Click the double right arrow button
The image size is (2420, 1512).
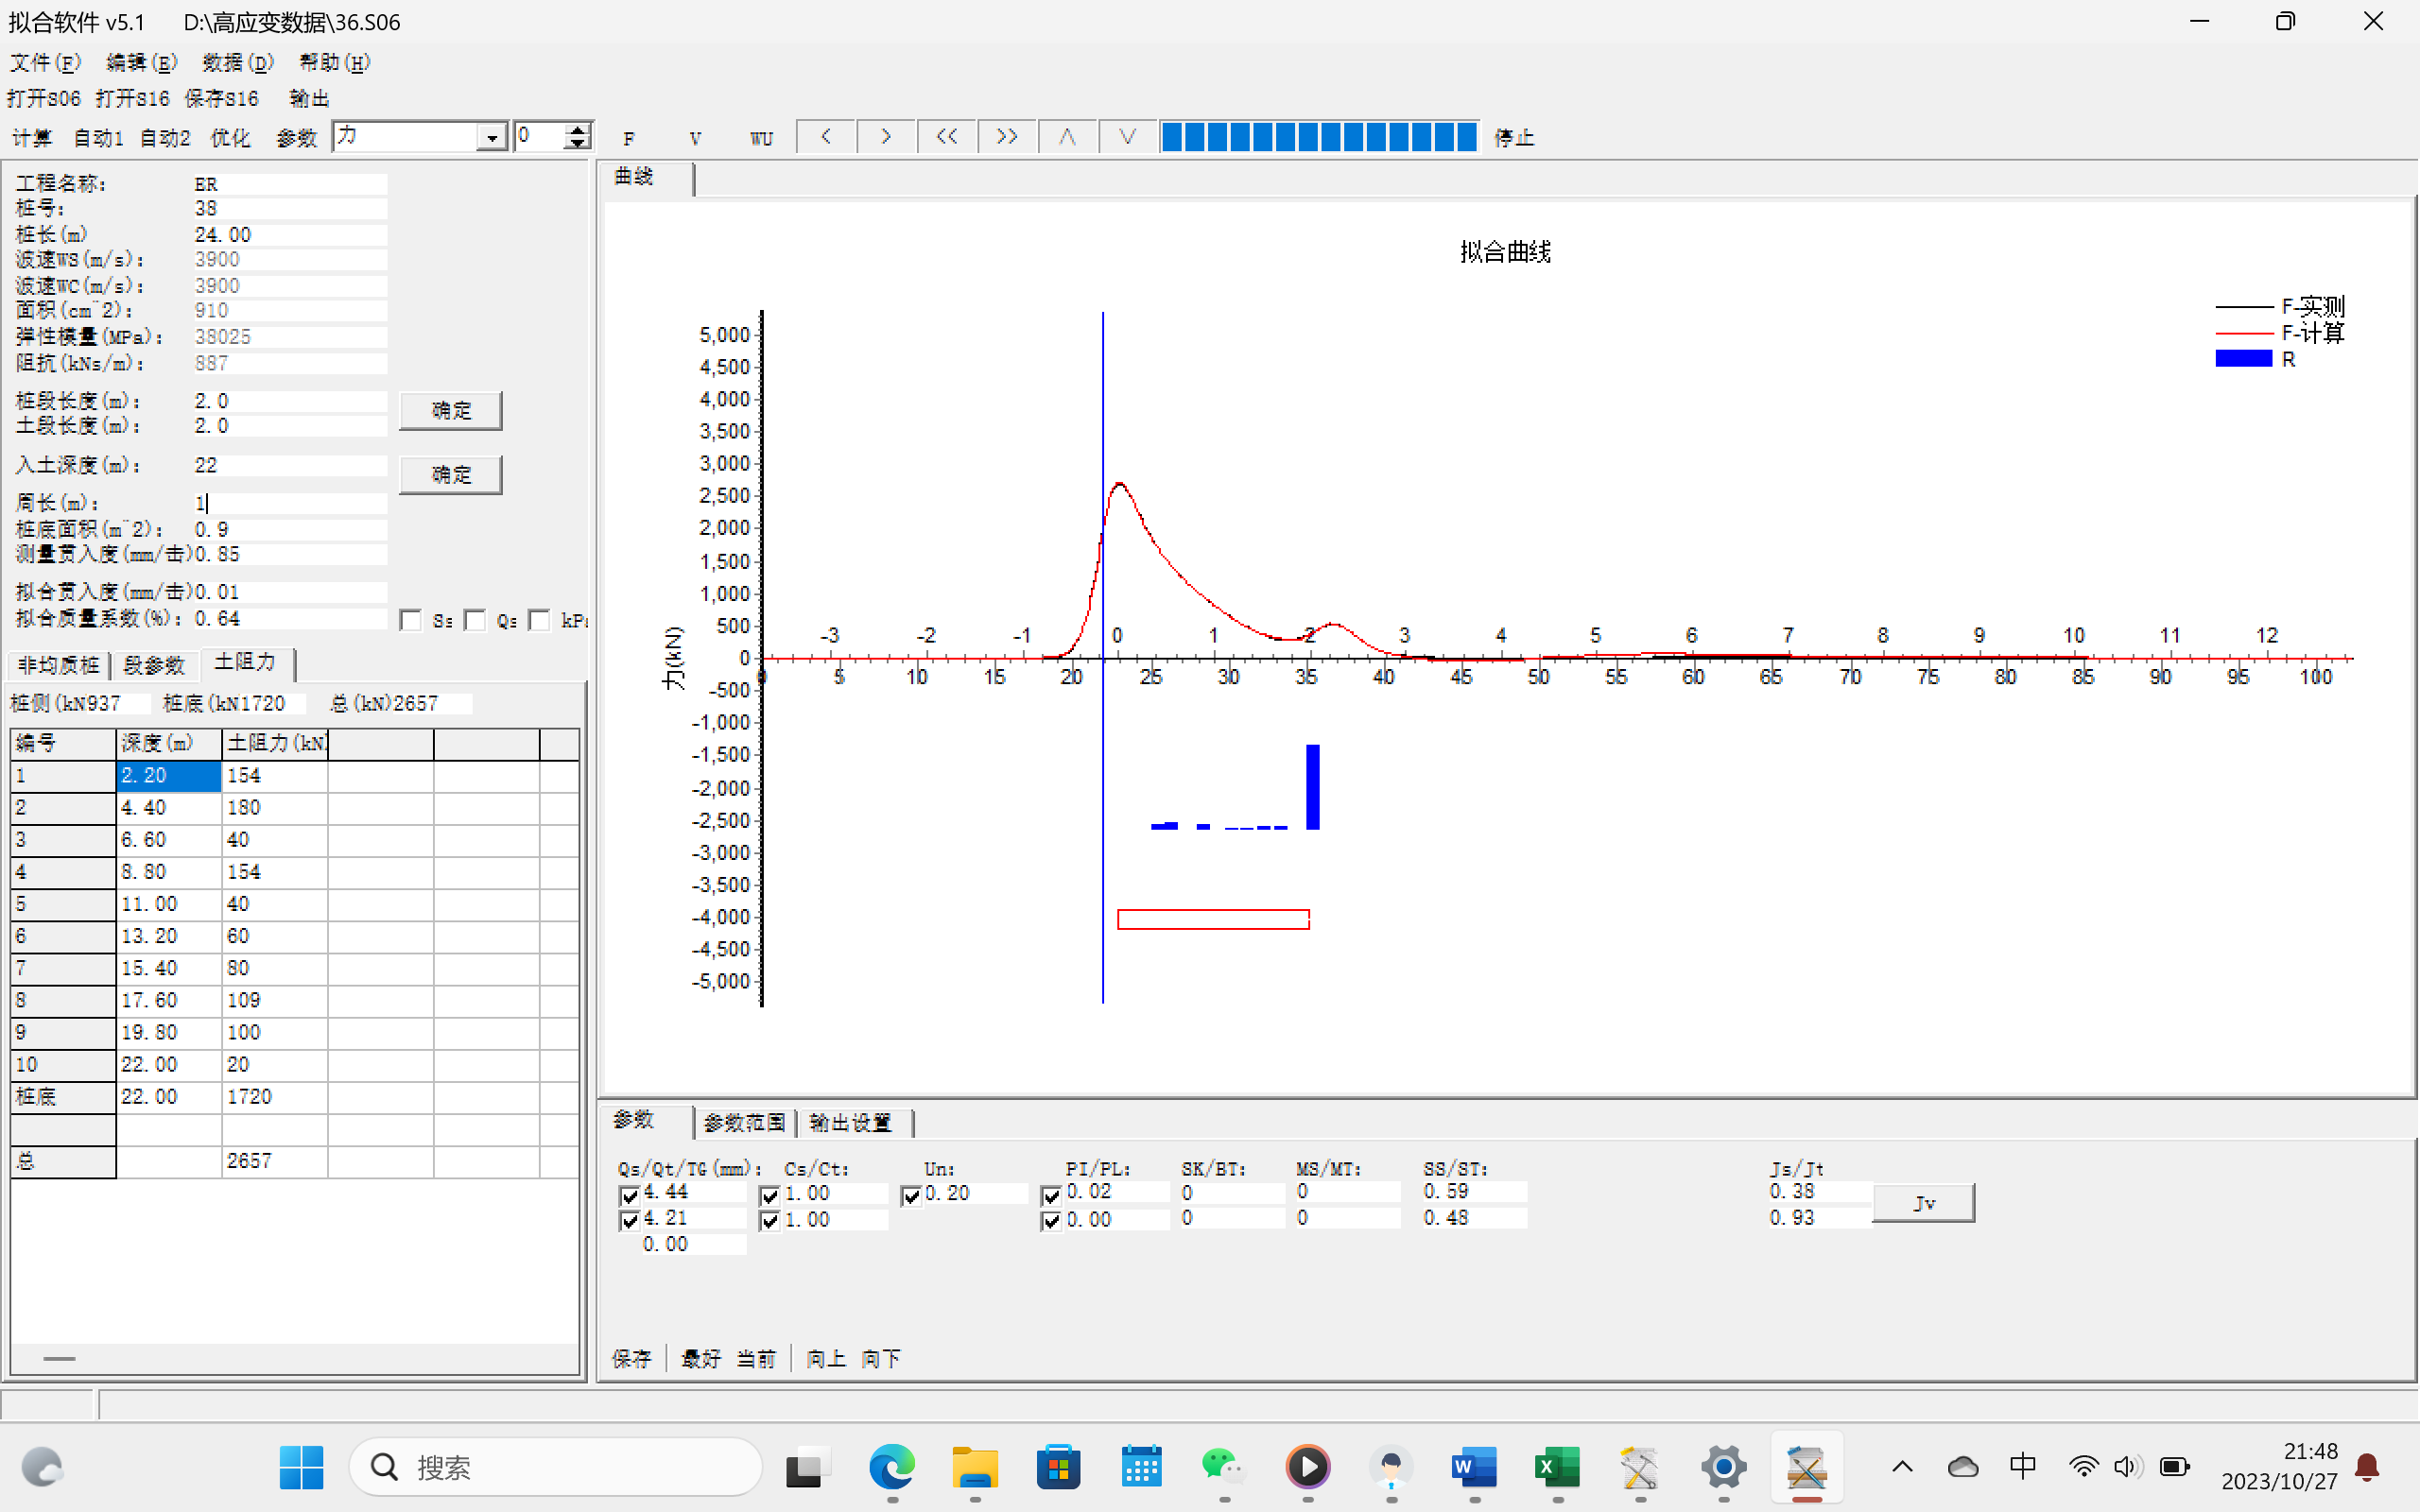tap(1007, 137)
